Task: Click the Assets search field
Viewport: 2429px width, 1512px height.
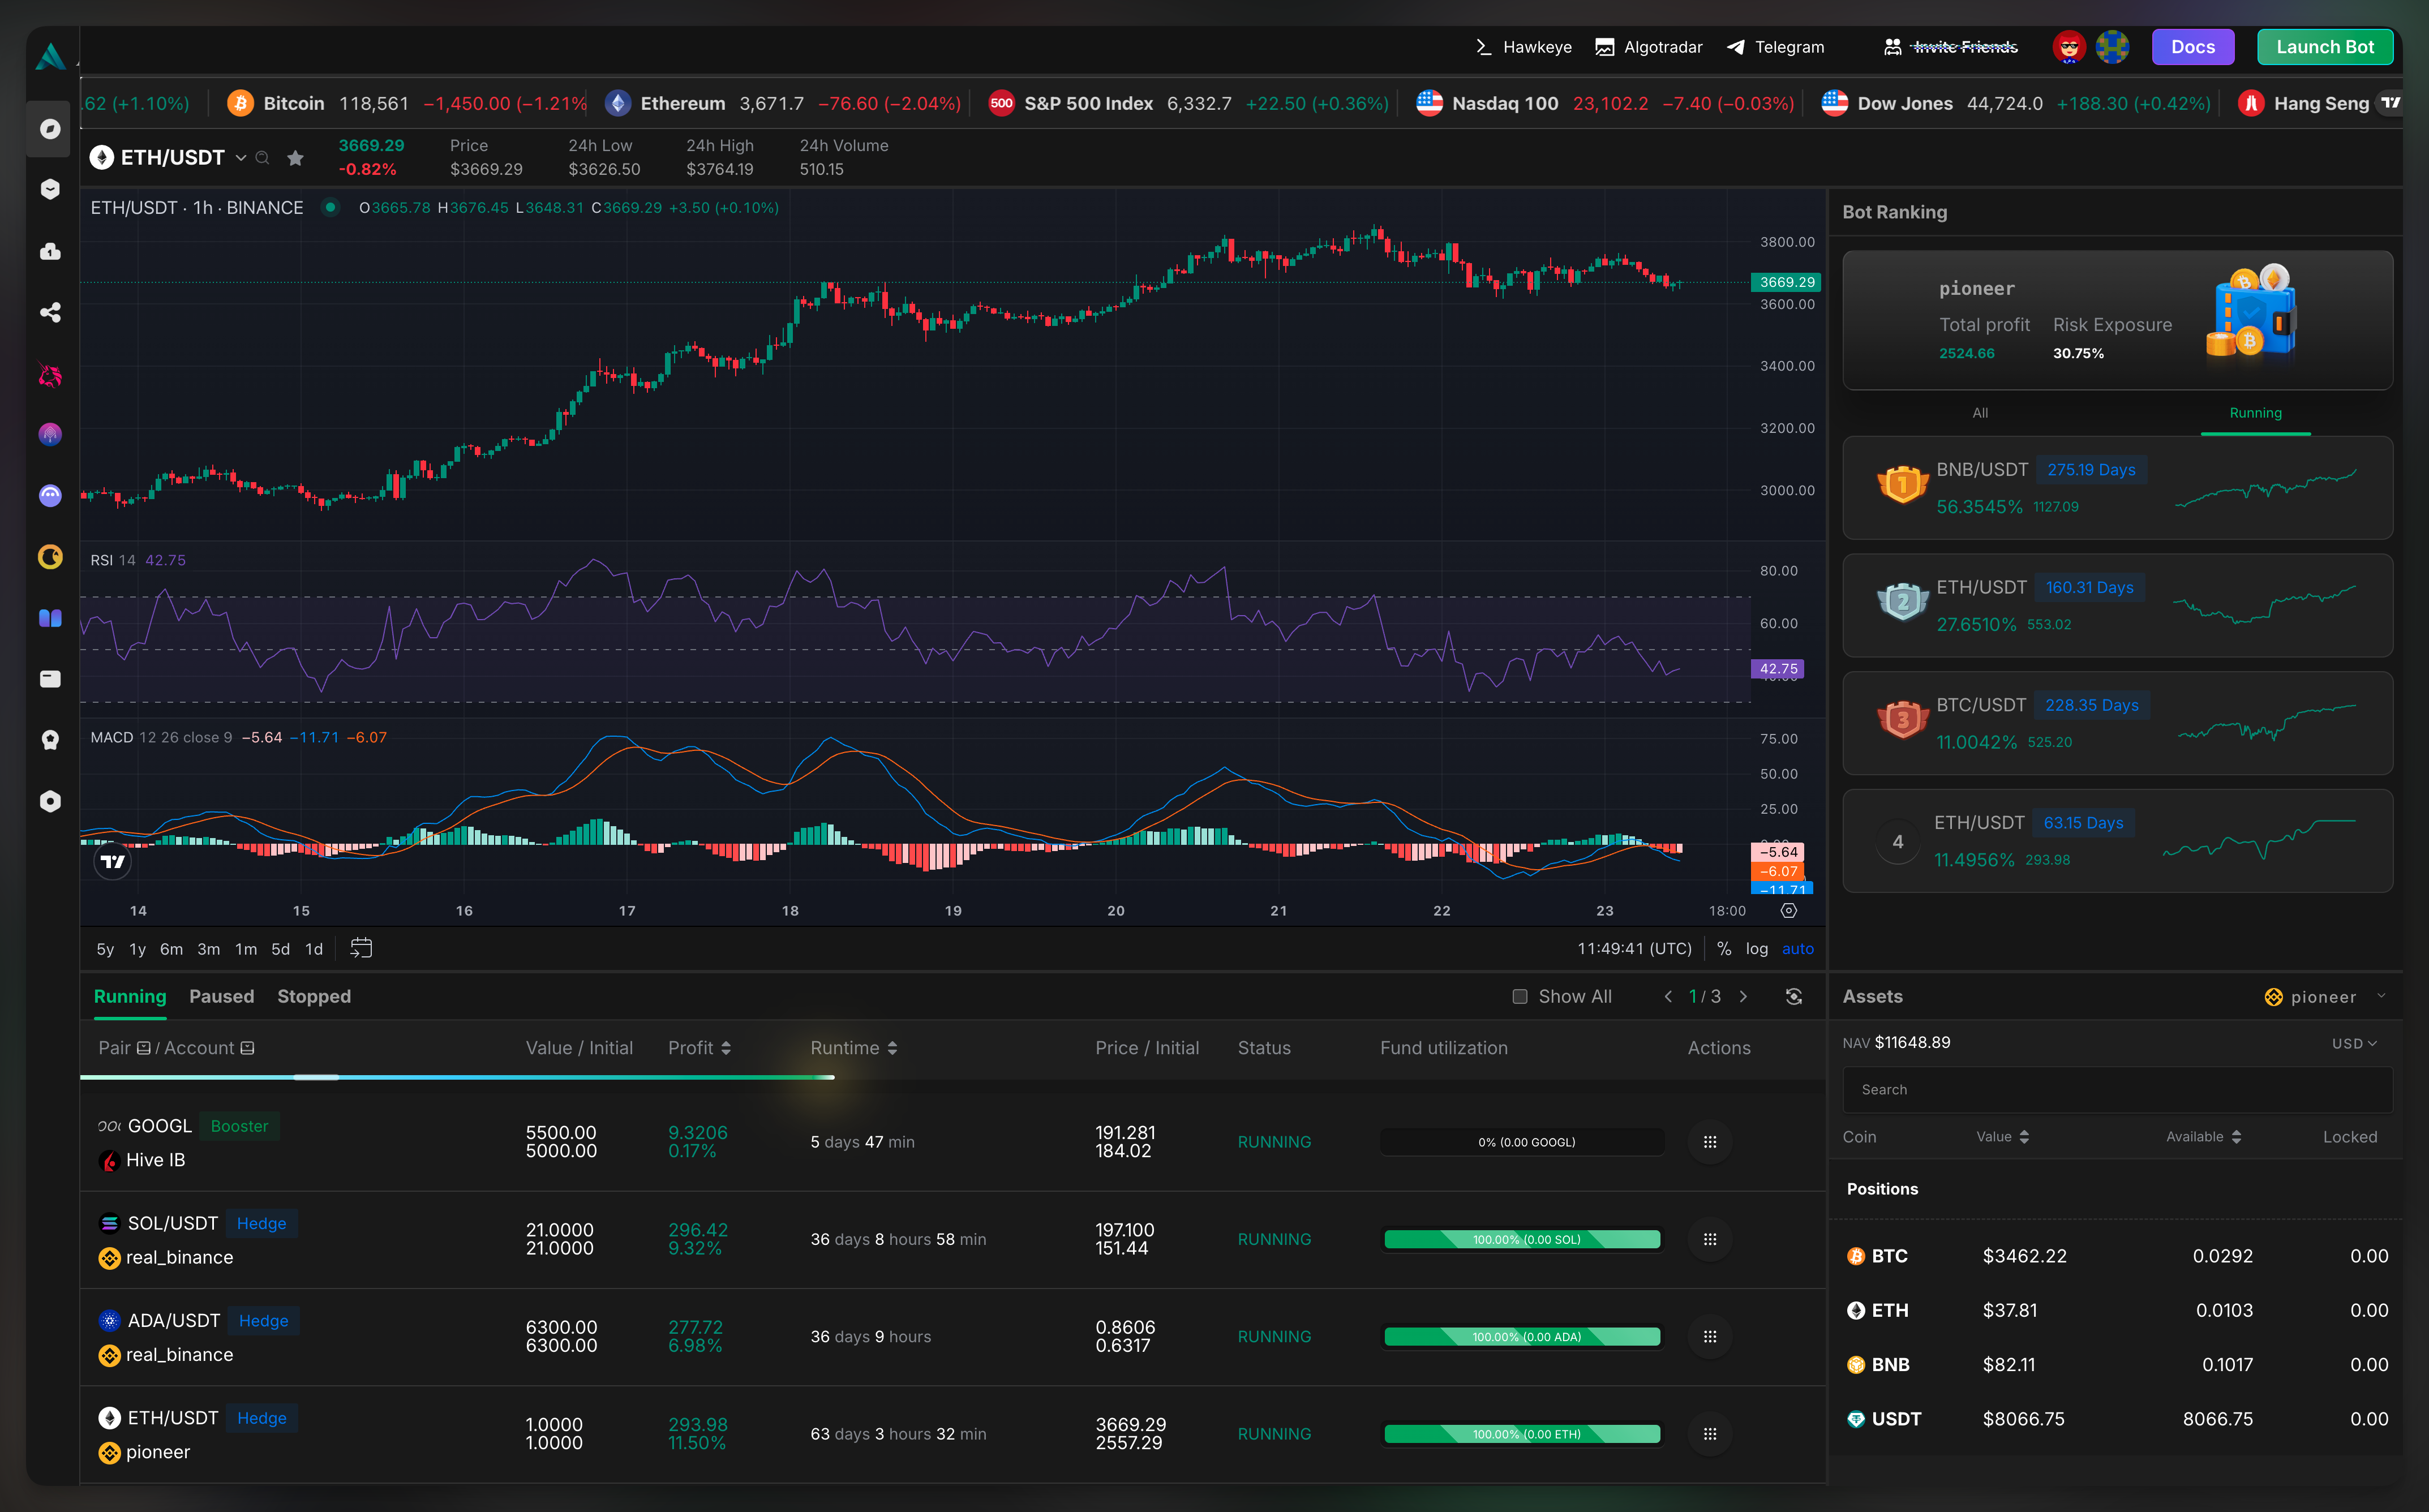Action: click(2117, 1089)
